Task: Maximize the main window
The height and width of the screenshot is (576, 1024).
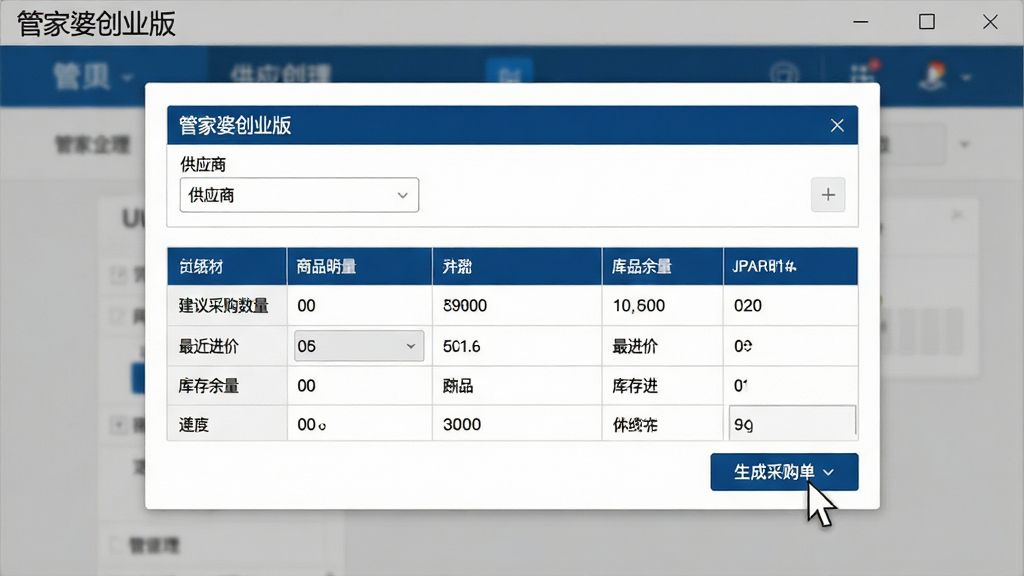Action: (926, 22)
